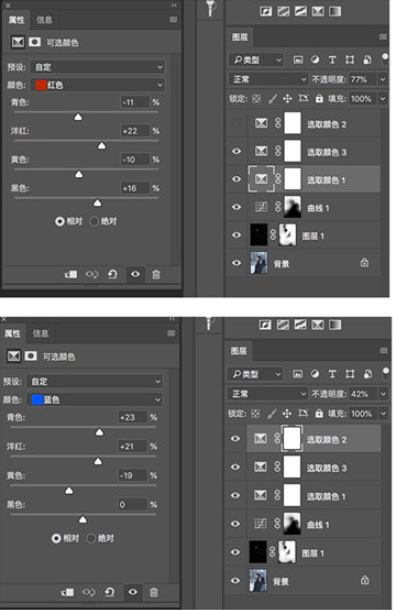Select 图层 tab above 42% opacity setting
Viewport: 393px width, 610px height.
[x=239, y=351]
